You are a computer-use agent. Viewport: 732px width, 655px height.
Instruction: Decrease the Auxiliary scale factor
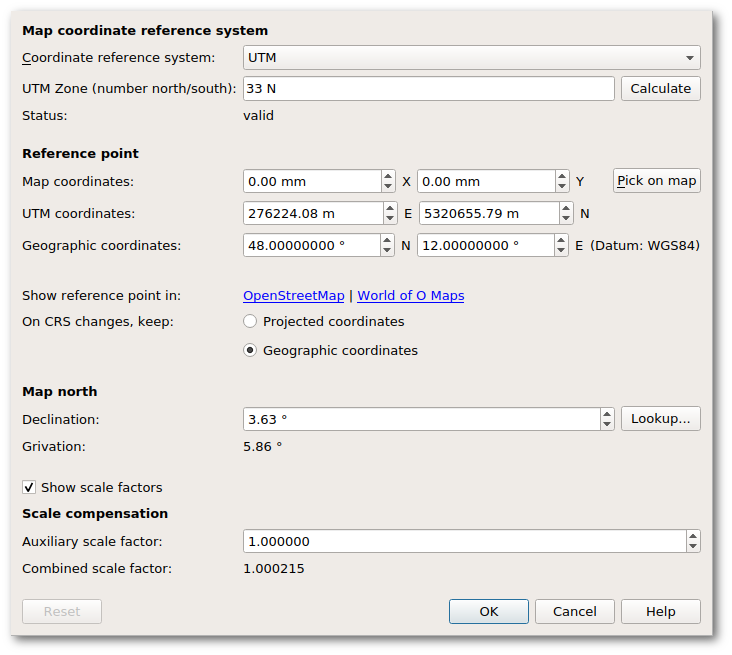click(693, 546)
